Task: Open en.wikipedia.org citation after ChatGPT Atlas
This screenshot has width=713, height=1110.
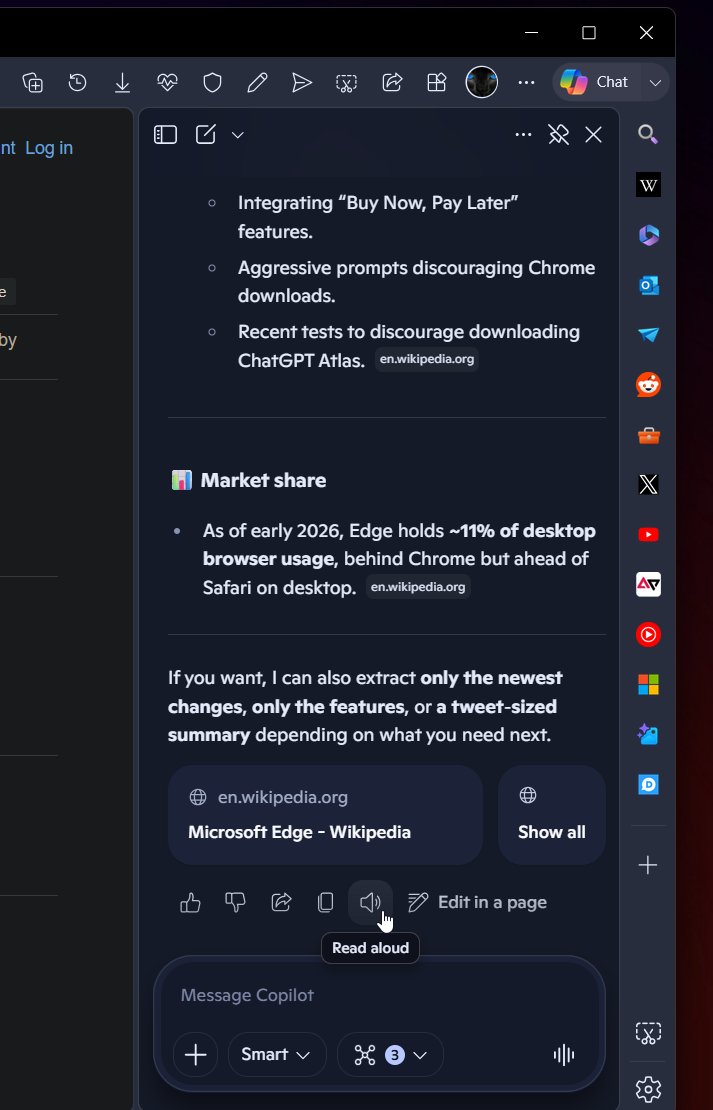Action: pos(427,359)
